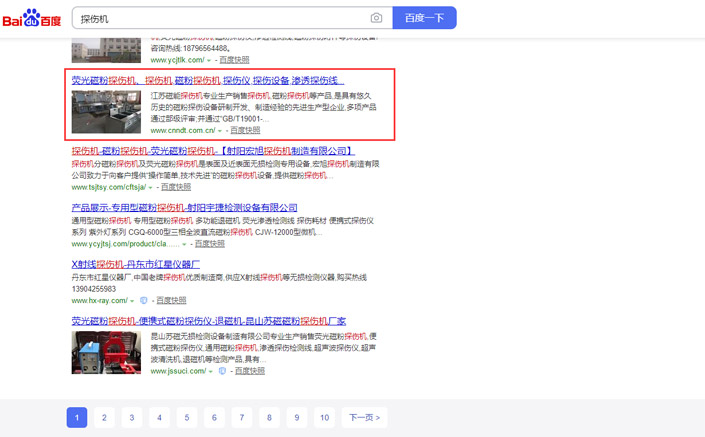Open image search via camera icon
The width and height of the screenshot is (705, 437).
pyautogui.click(x=376, y=18)
